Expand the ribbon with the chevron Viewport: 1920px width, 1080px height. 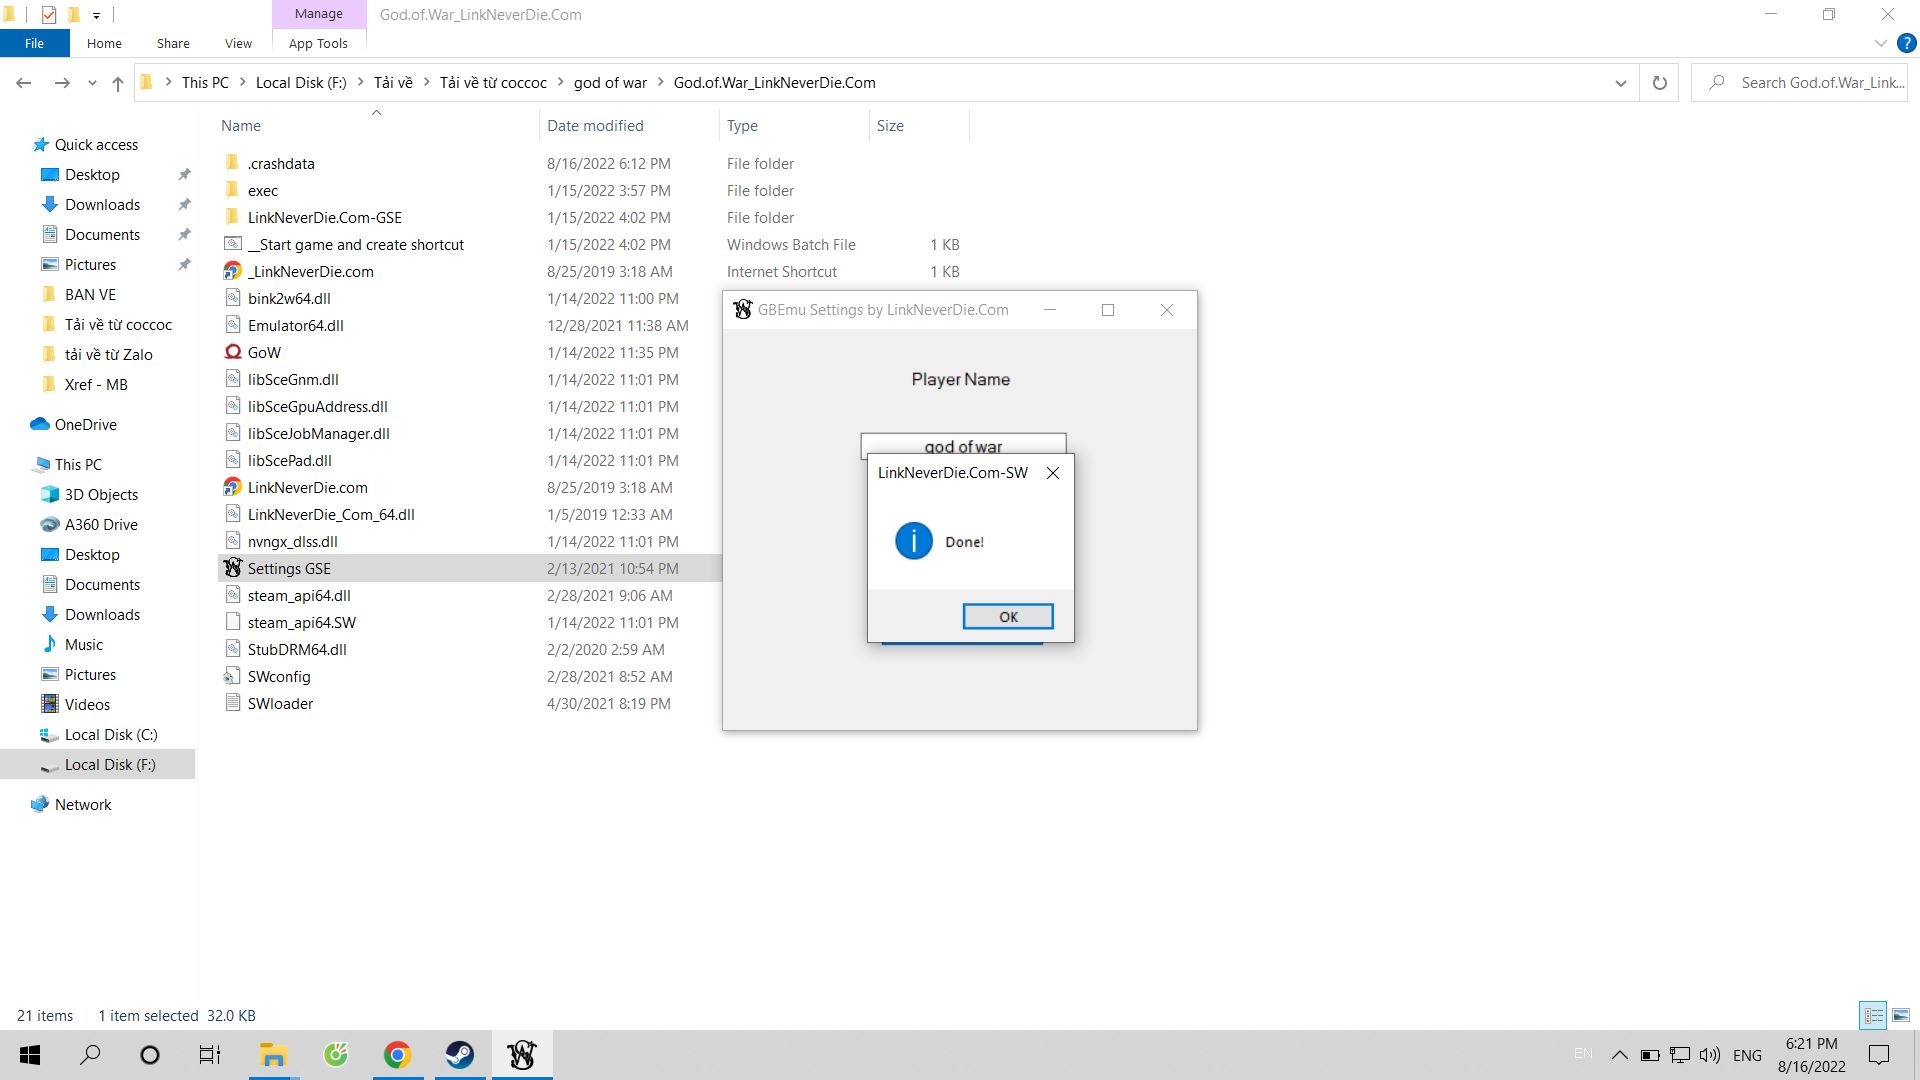click(1880, 43)
